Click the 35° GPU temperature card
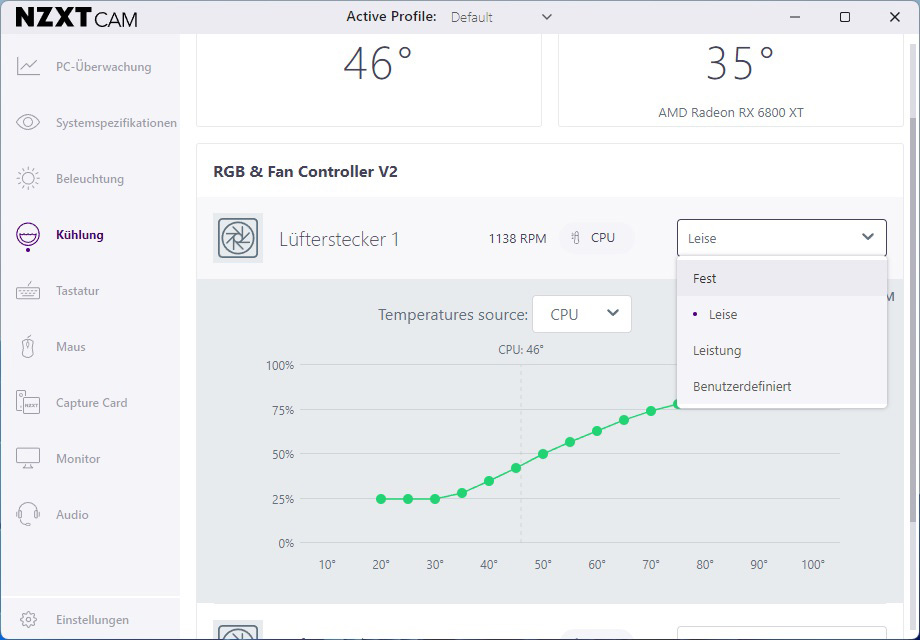The height and width of the screenshot is (640, 920). coord(730,80)
